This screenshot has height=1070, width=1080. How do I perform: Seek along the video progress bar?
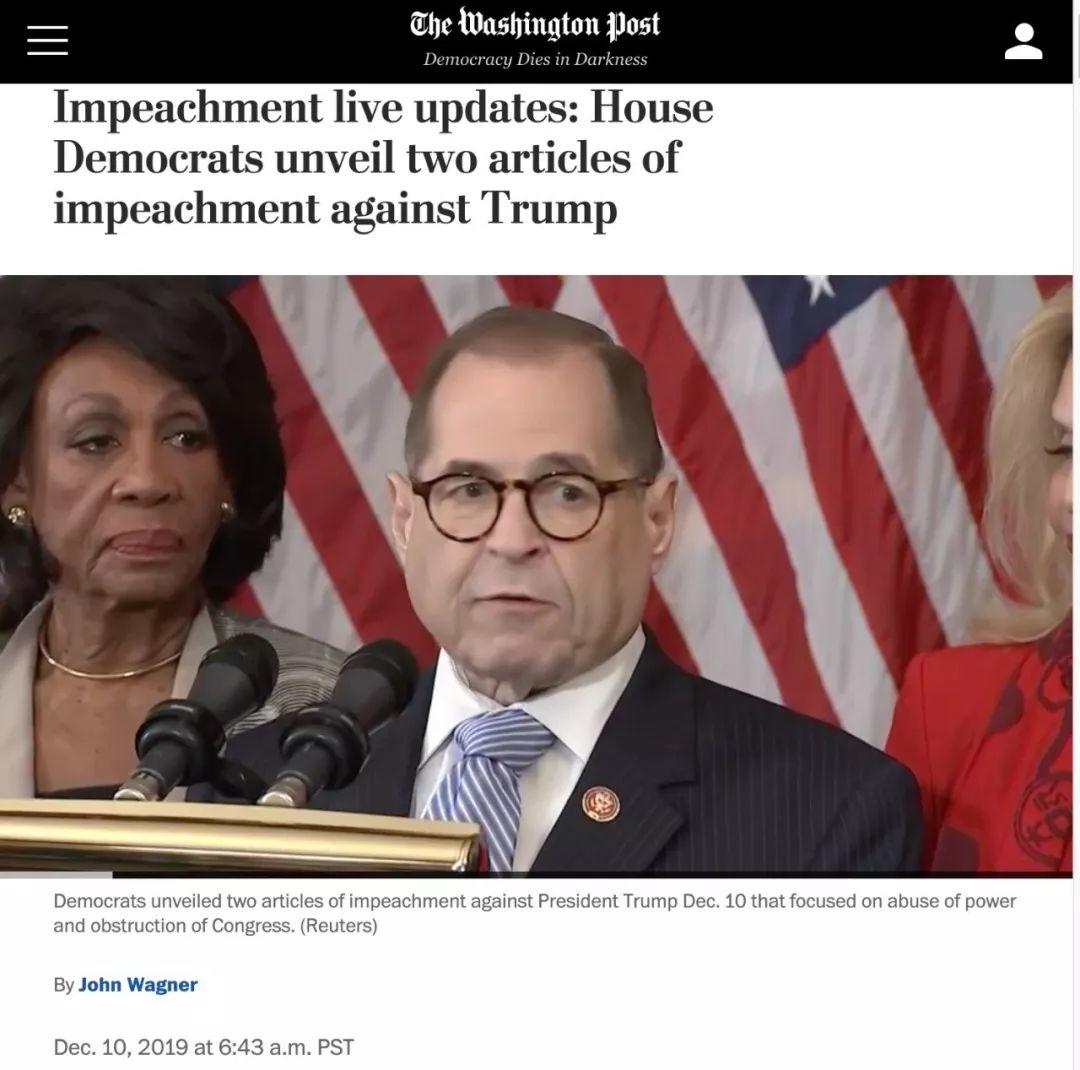[536, 875]
